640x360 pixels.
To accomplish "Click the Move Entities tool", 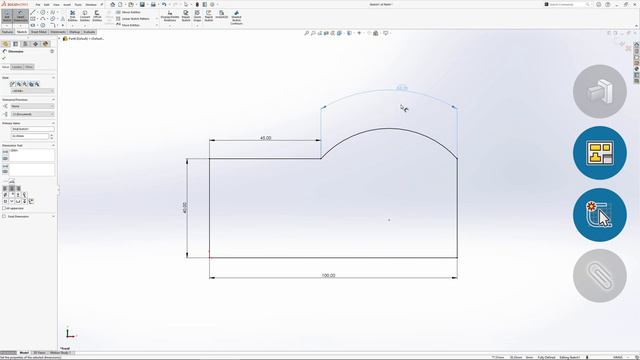I will coord(128,25).
